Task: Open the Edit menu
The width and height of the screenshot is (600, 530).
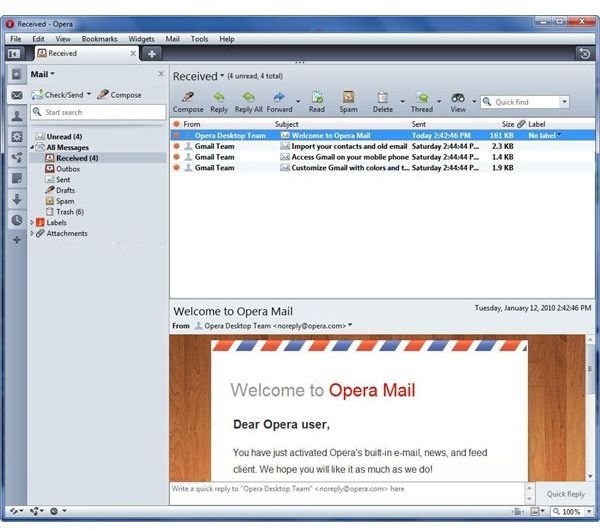Action: pos(38,39)
